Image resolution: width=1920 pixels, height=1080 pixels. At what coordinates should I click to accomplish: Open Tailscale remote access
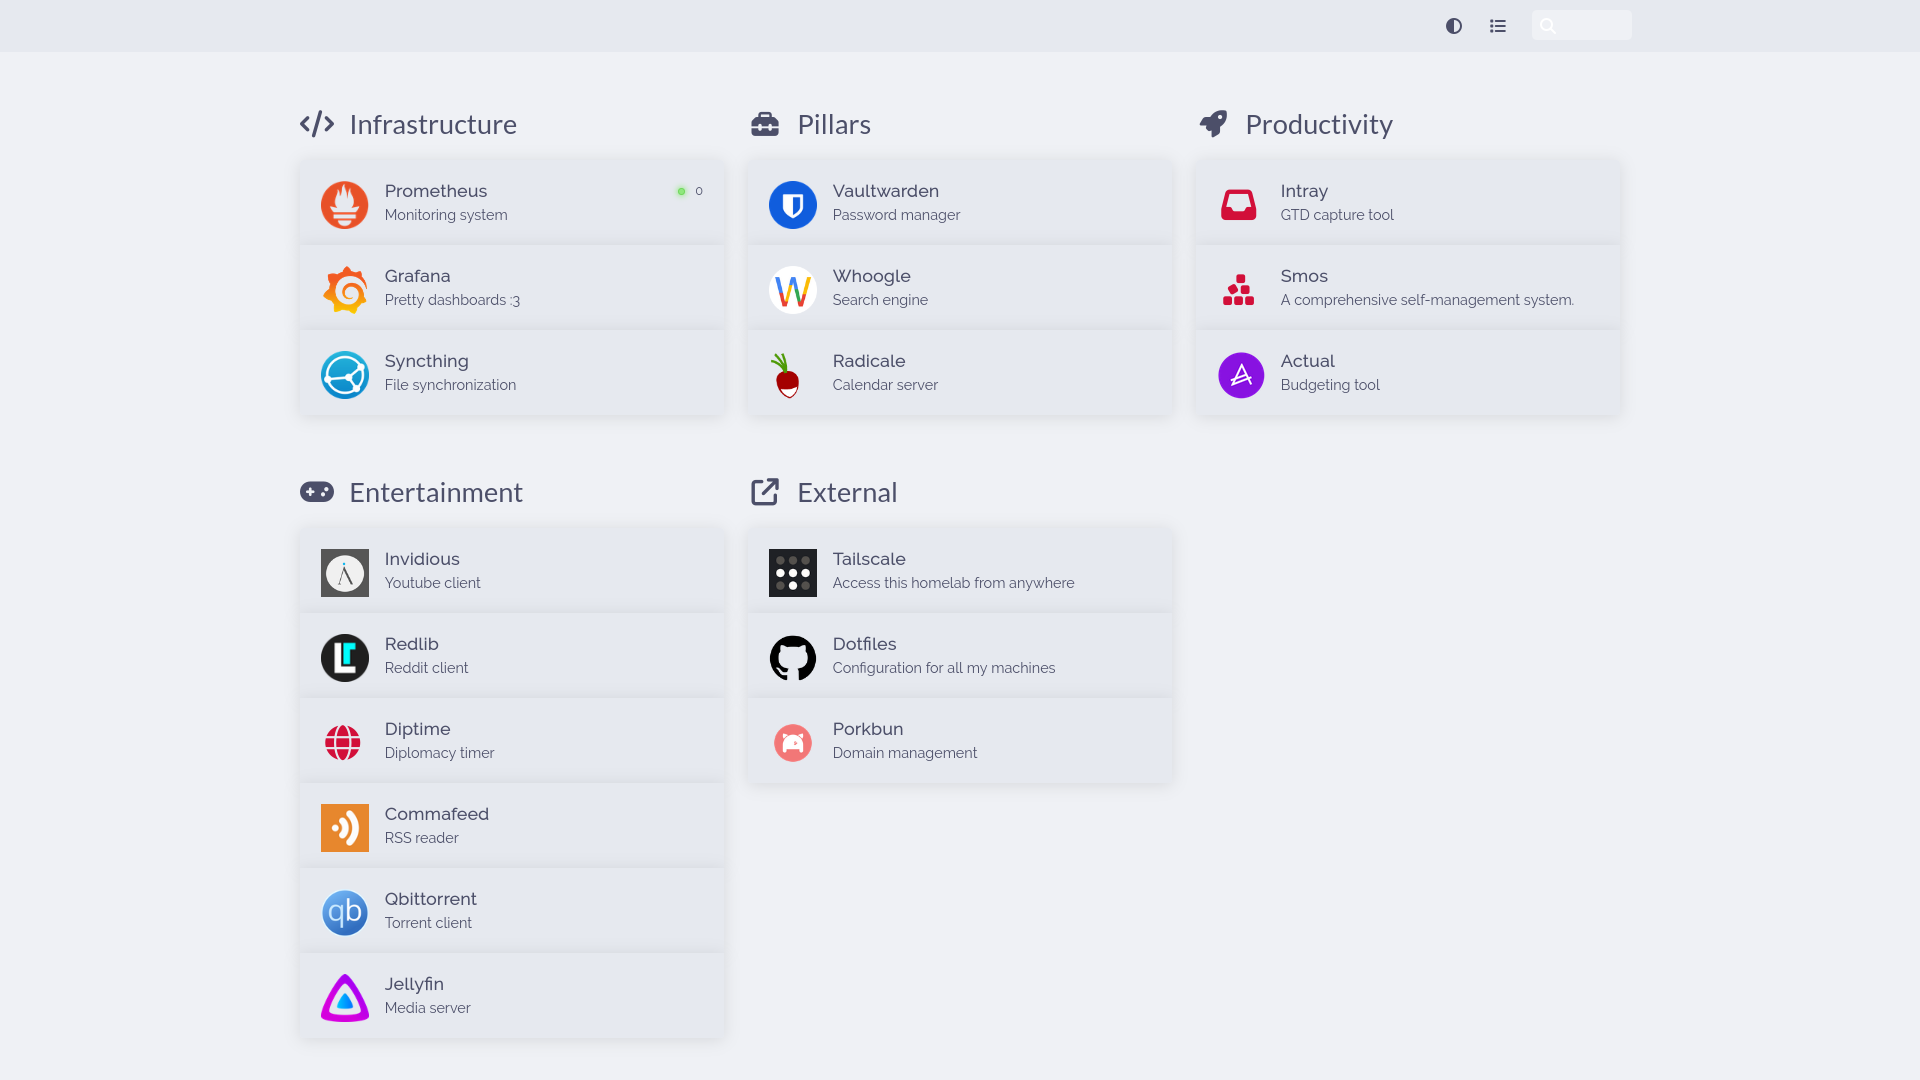click(959, 570)
